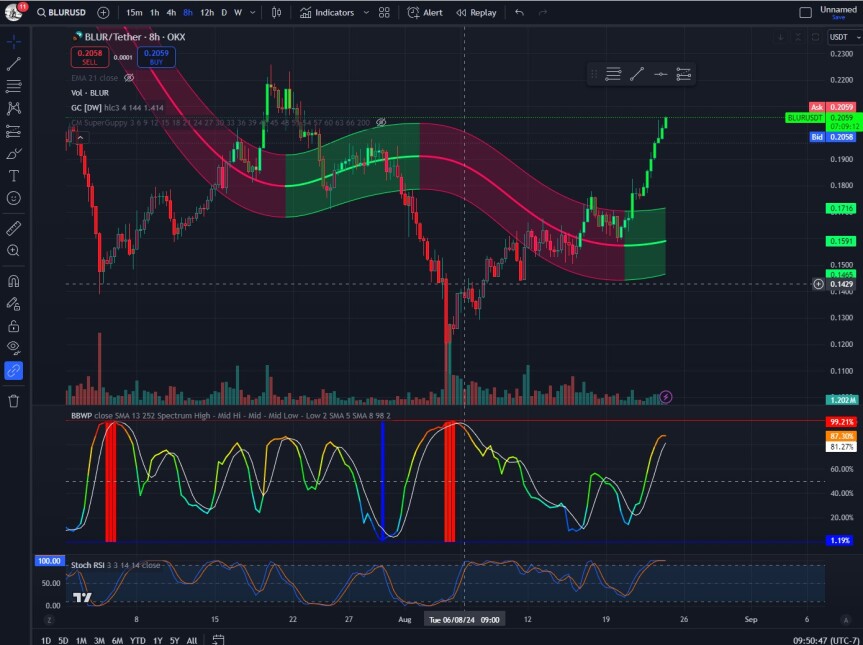This screenshot has height=645, width=863.
Task: Open the Indicators dialog
Action: click(x=327, y=13)
